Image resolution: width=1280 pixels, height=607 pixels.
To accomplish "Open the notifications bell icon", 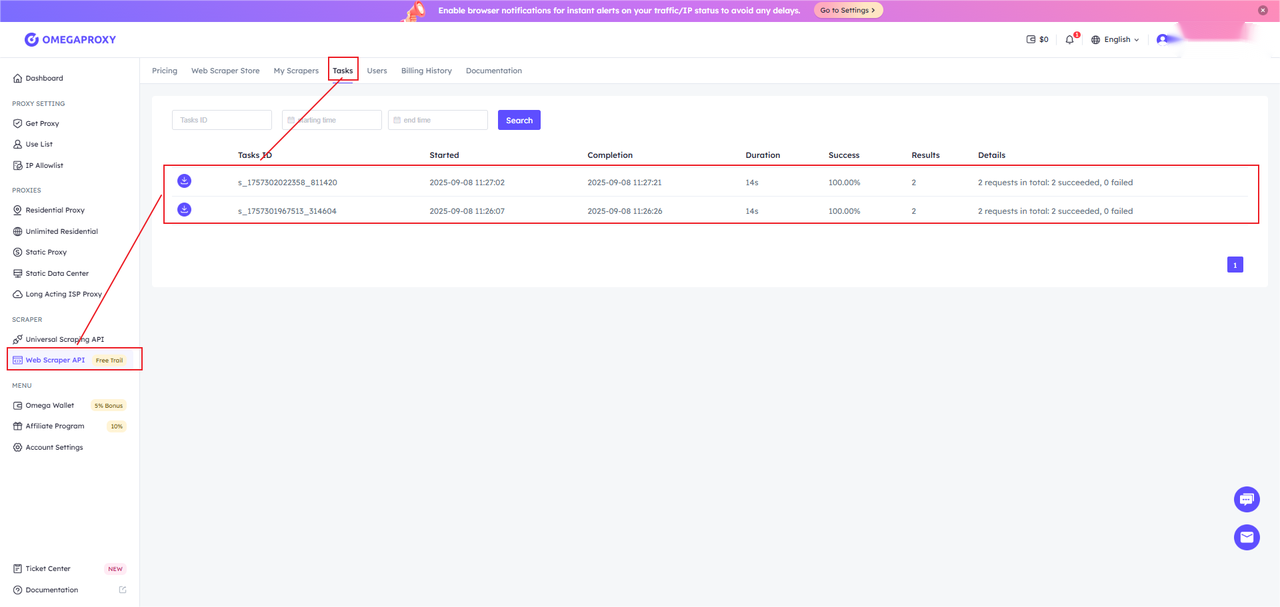I will pyautogui.click(x=1070, y=40).
